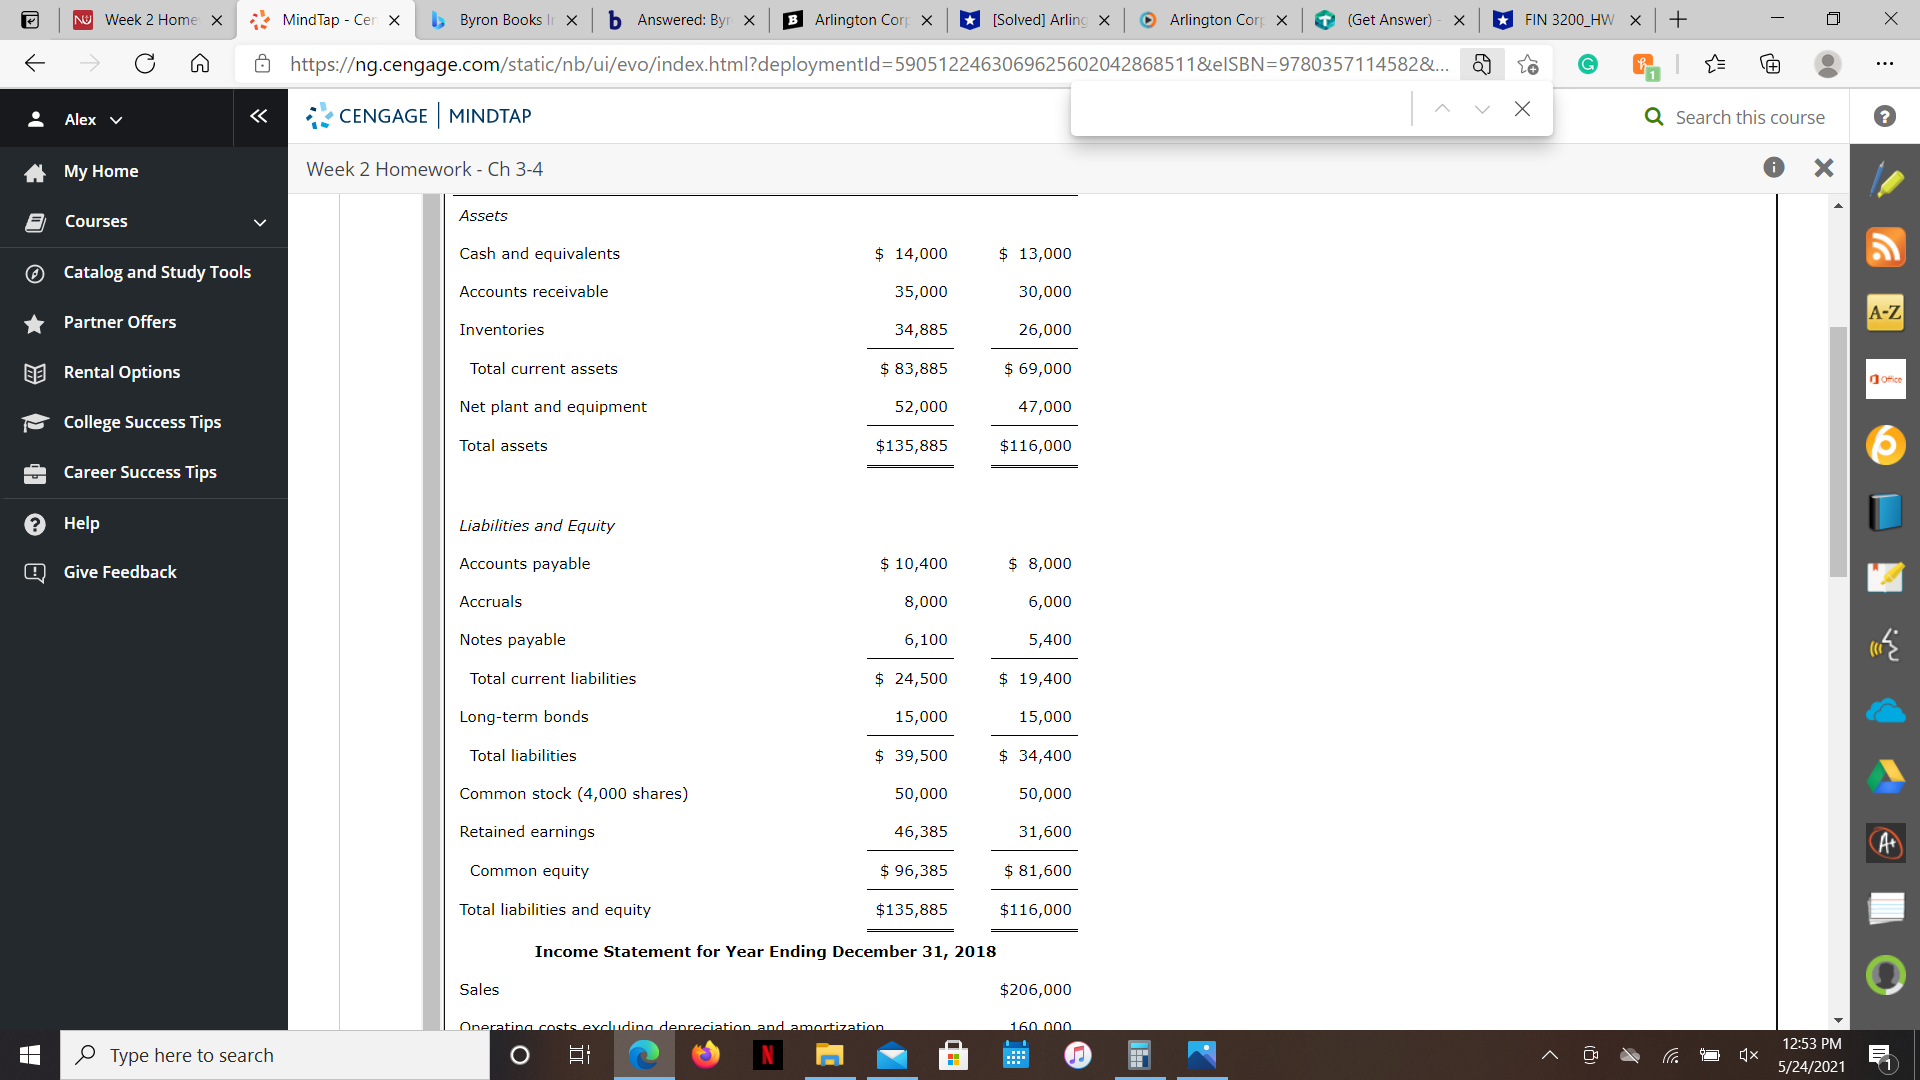Click Give Feedback in sidebar

120,572
